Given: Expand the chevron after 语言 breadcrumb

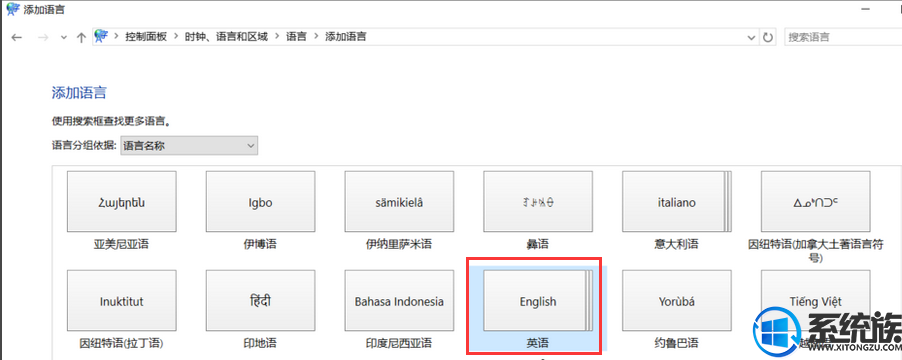Looking at the screenshot, I should 316,37.
